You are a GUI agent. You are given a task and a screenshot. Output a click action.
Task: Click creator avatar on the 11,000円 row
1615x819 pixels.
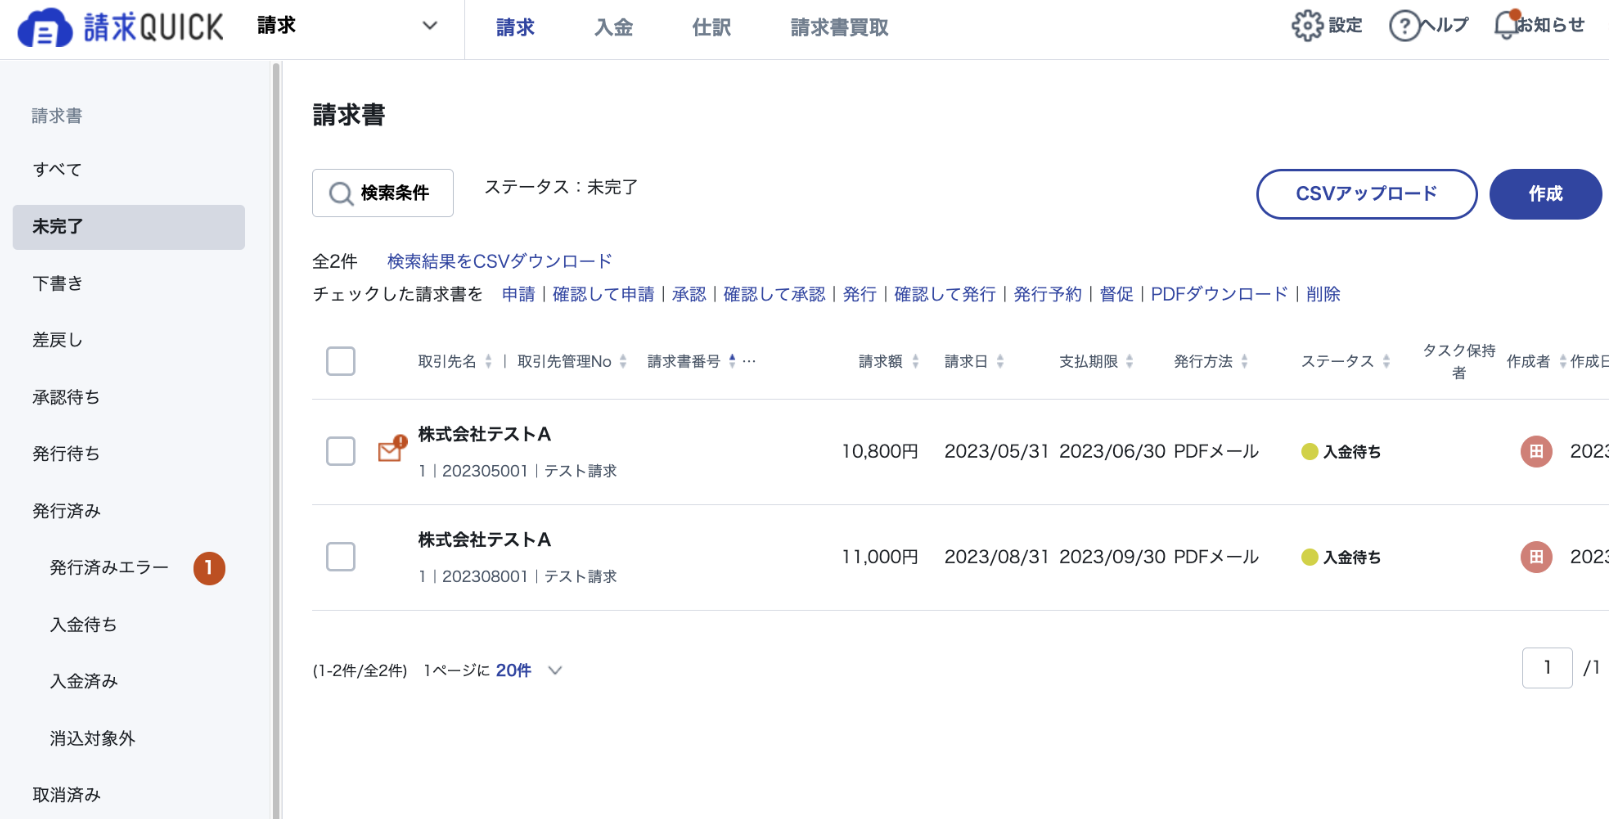[x=1536, y=557]
